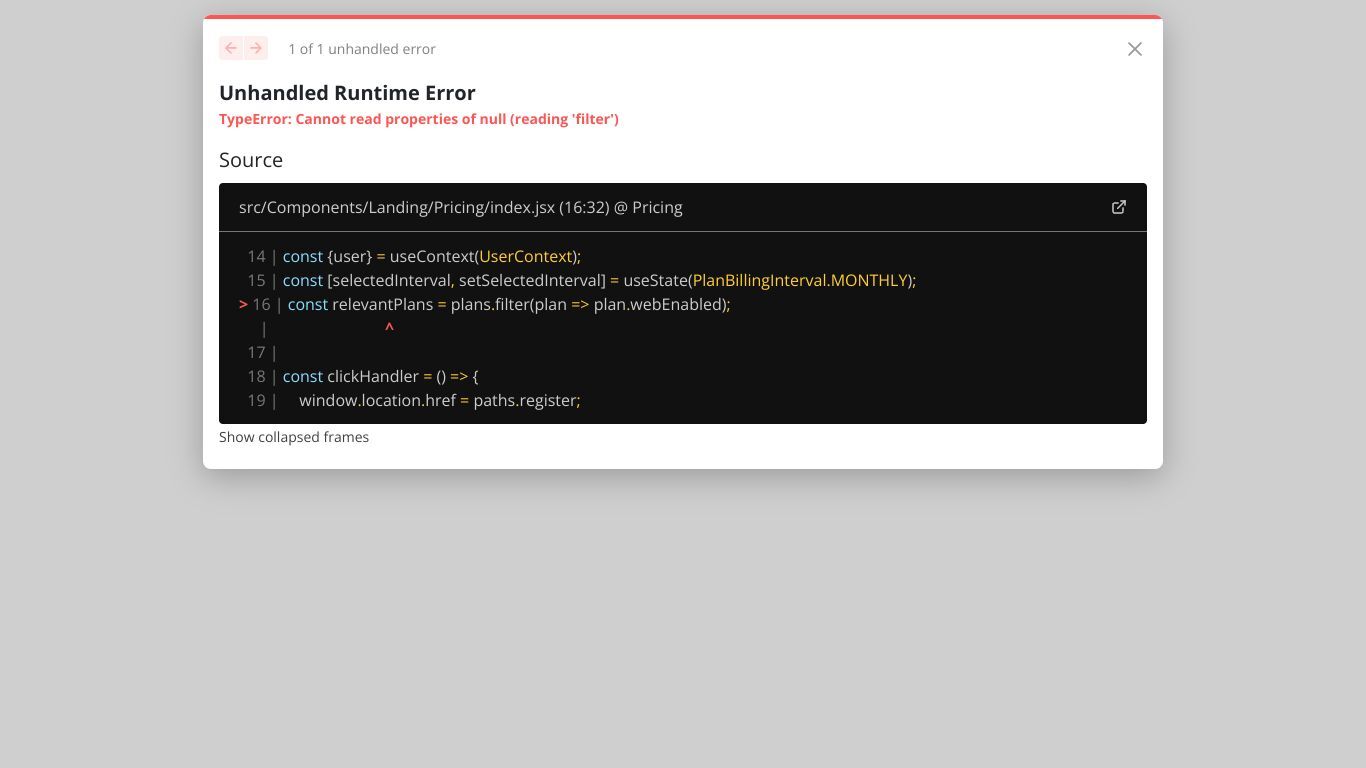Click the setSelectedInterval token on line 15
Viewport: 1366px width, 768px height.
coord(529,280)
